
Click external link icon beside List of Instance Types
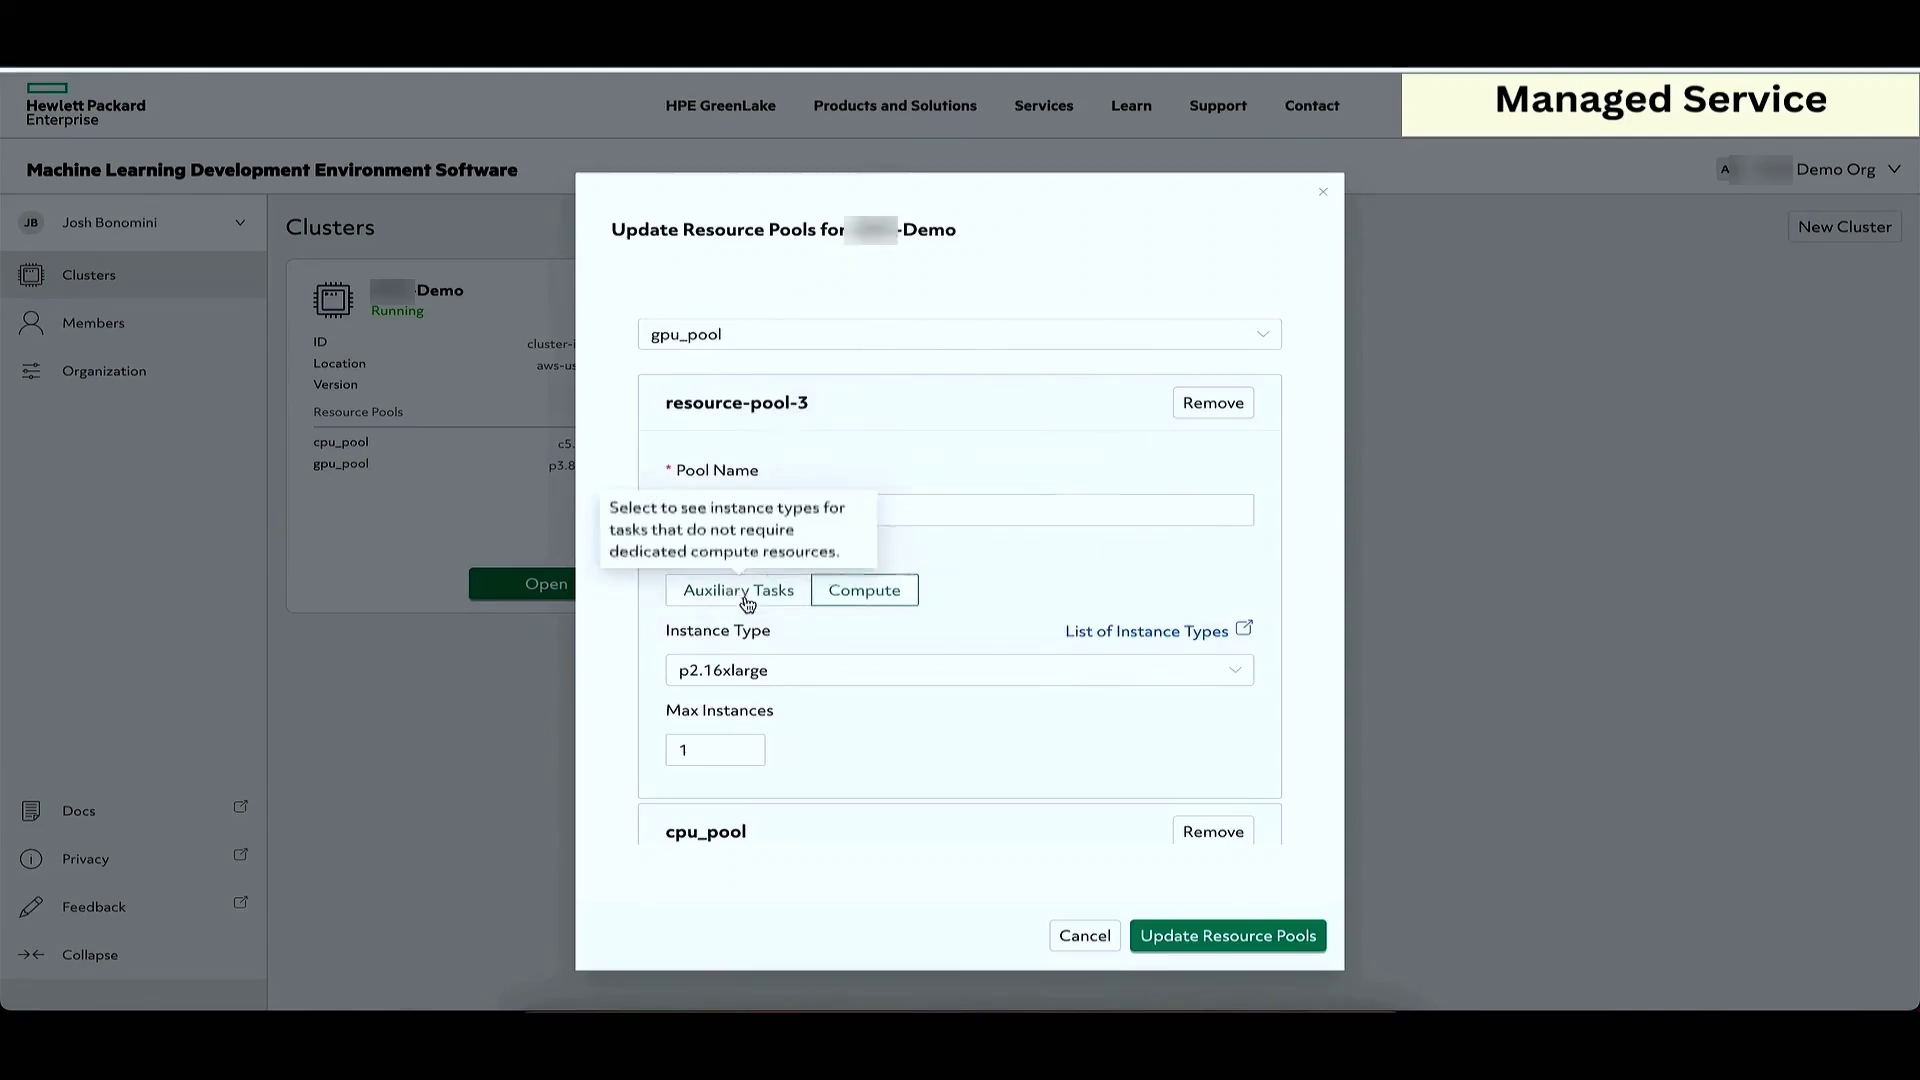(x=1244, y=628)
